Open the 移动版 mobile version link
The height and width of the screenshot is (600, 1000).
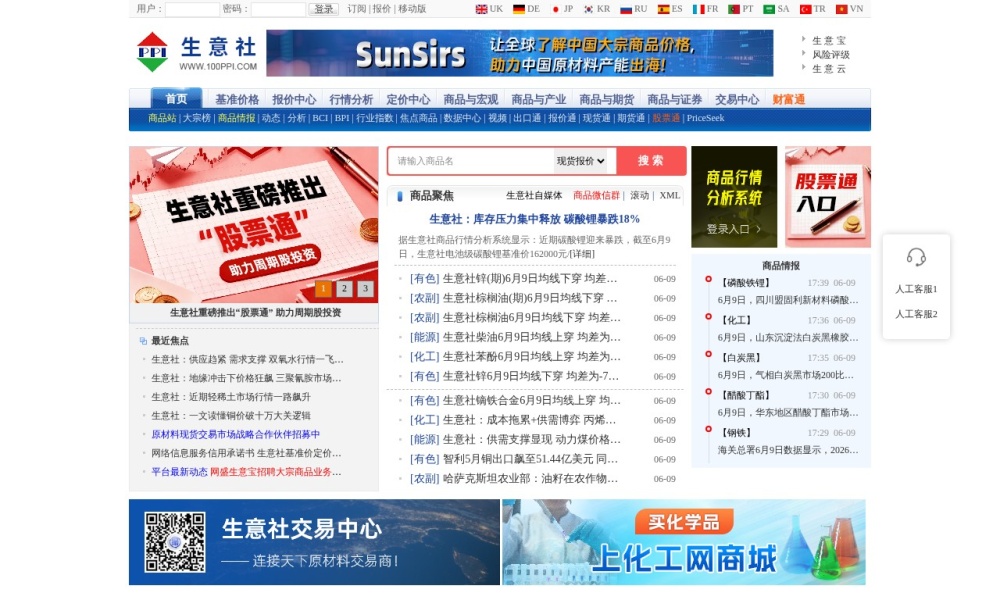click(x=412, y=9)
